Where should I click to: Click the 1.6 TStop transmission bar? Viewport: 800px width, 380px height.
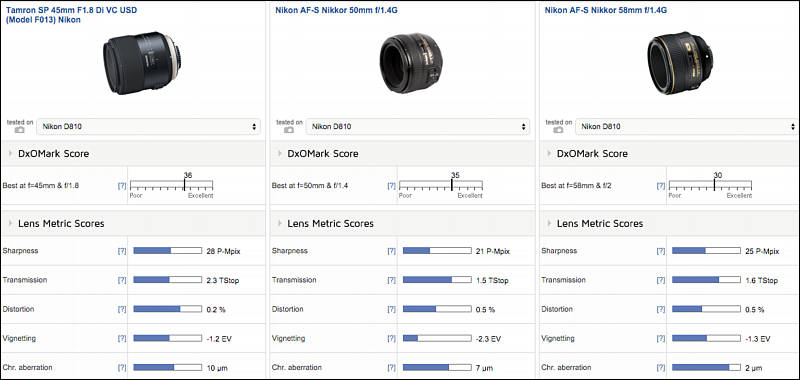tap(706, 280)
